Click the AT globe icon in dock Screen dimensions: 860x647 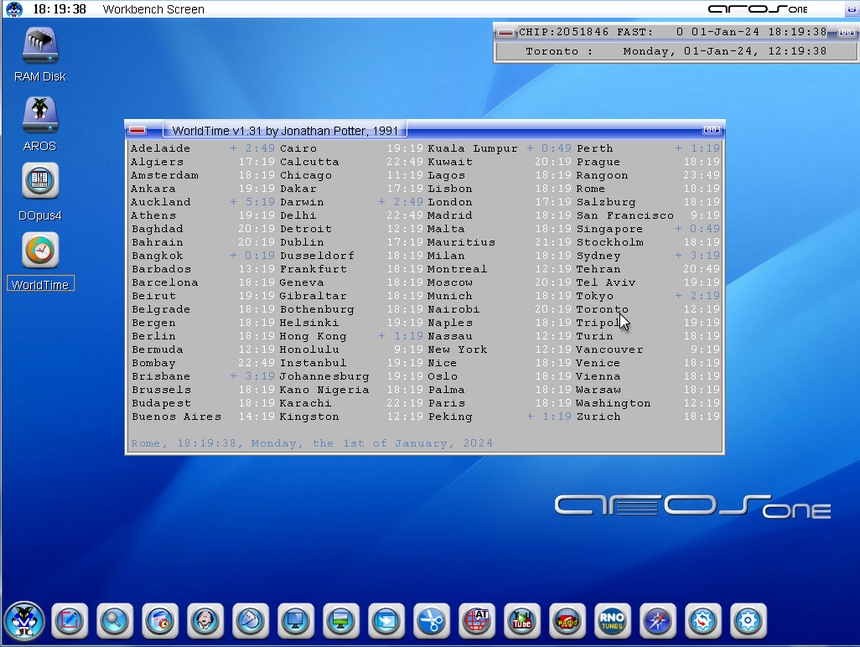click(477, 621)
